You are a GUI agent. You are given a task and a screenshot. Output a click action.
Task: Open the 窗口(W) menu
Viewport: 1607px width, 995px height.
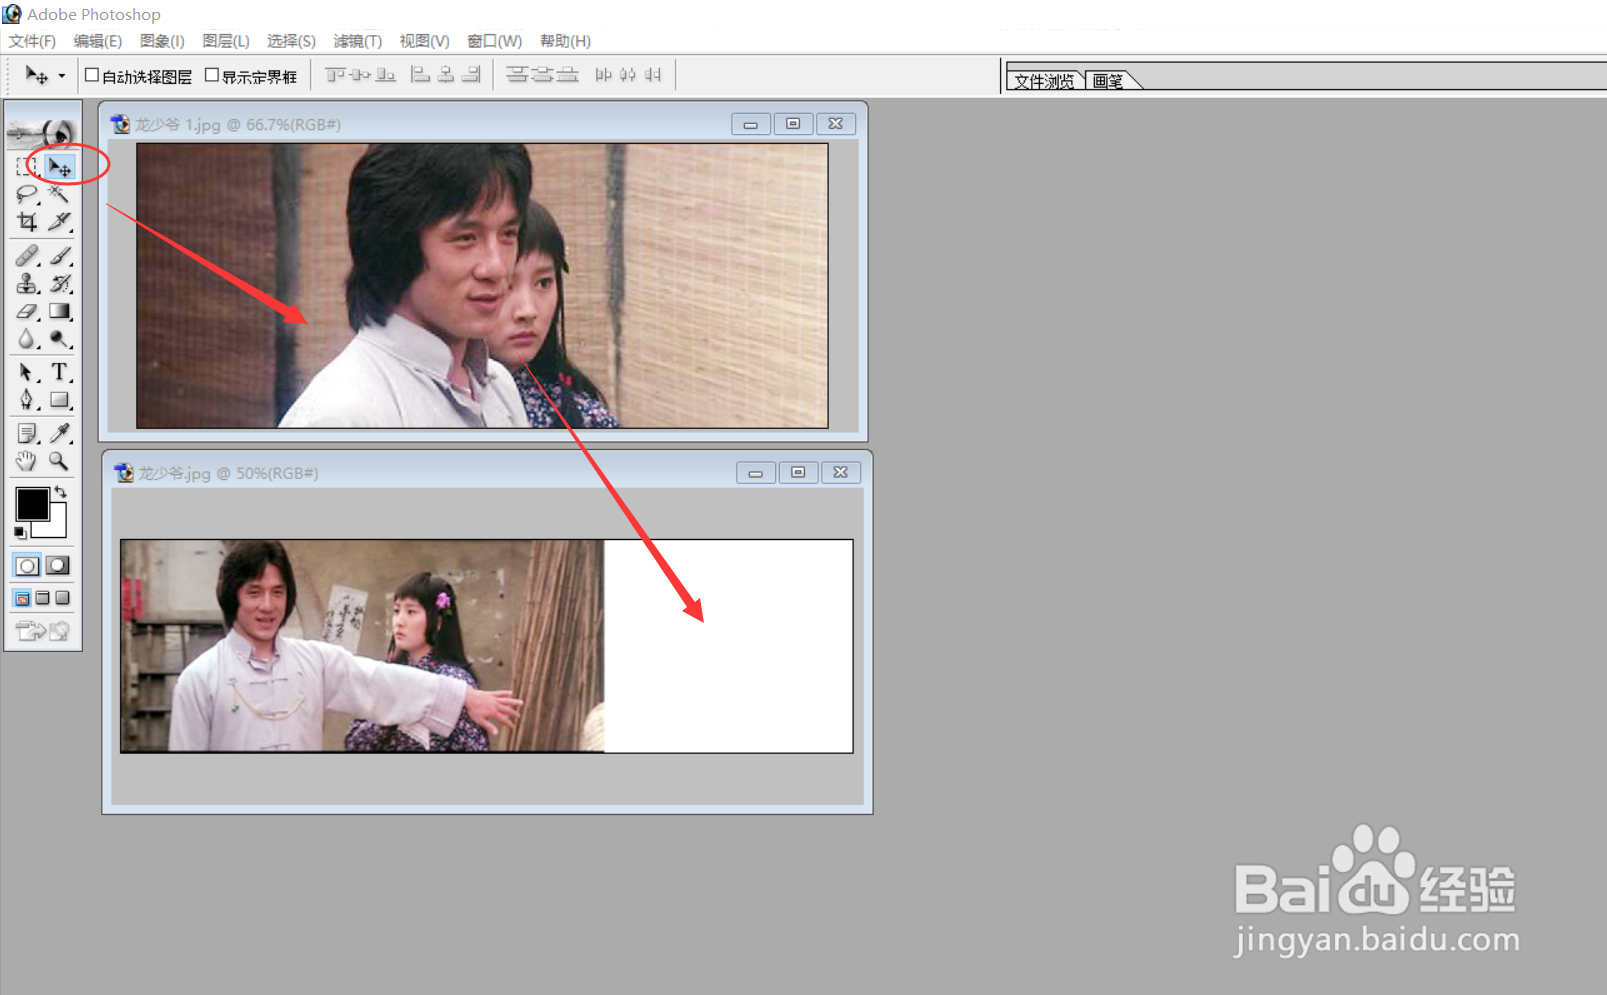[495, 41]
